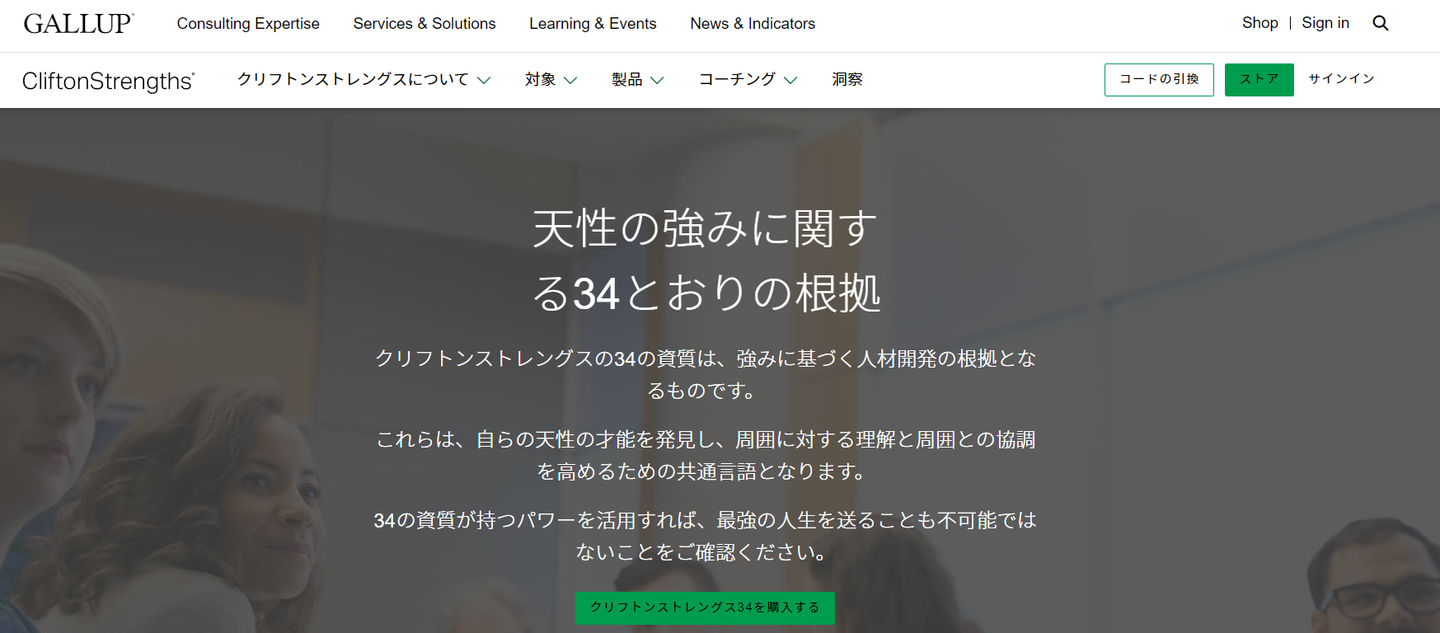The image size is (1440, 633).
Task: Click the コードの引換 button
Action: (x=1159, y=80)
